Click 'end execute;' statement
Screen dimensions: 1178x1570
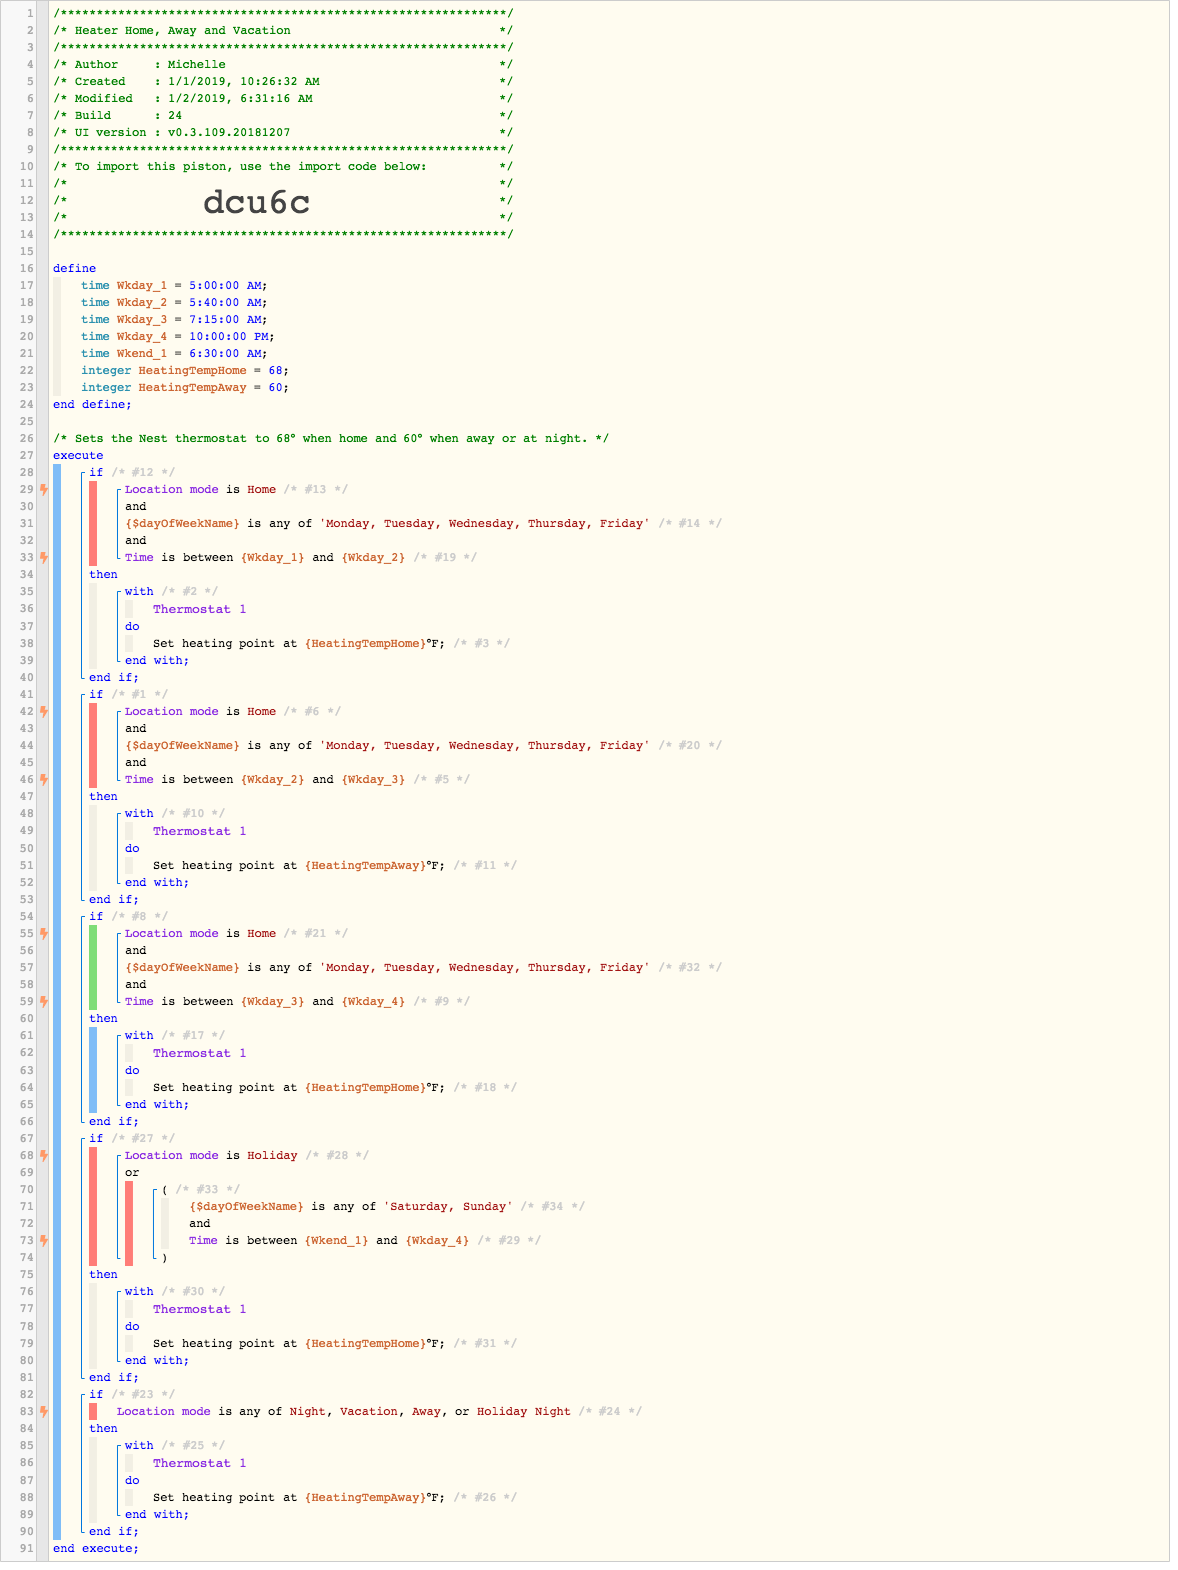click(x=96, y=1548)
